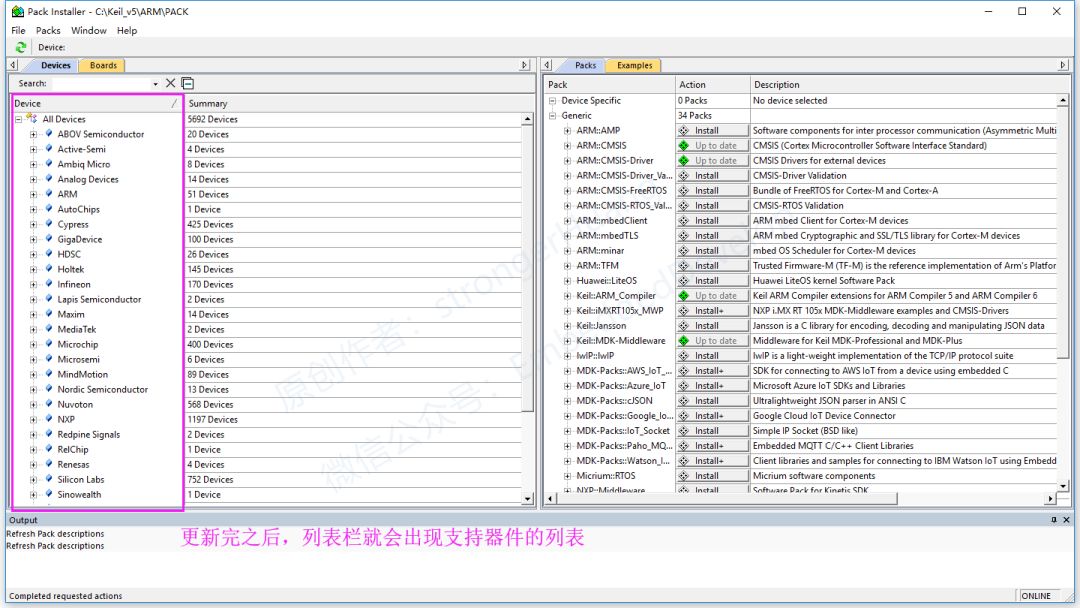
Task: Open the Help menu
Action: coord(127,30)
